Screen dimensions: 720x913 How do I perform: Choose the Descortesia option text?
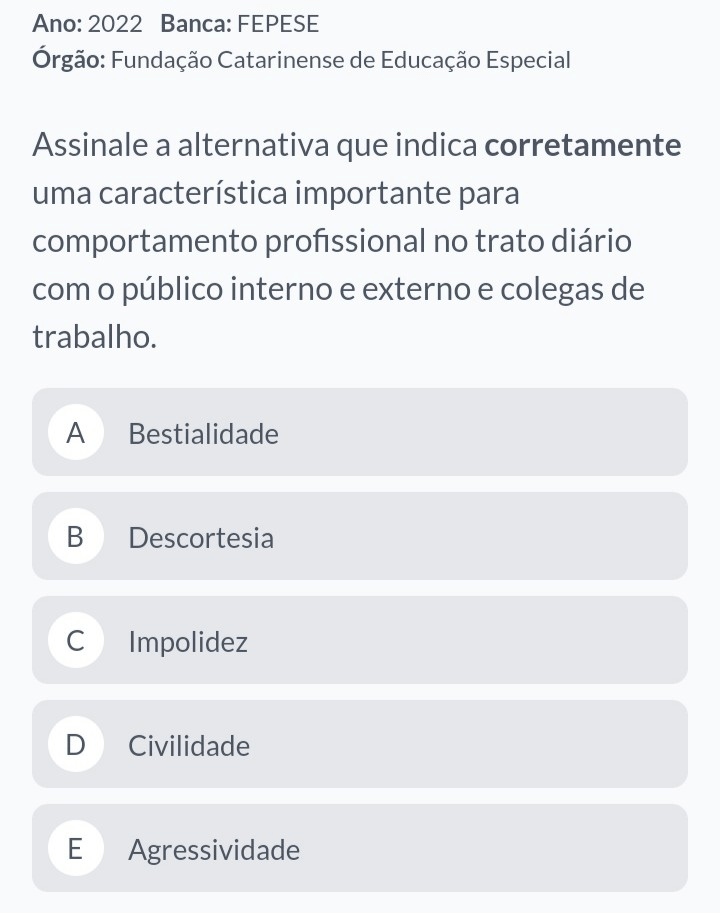point(201,538)
